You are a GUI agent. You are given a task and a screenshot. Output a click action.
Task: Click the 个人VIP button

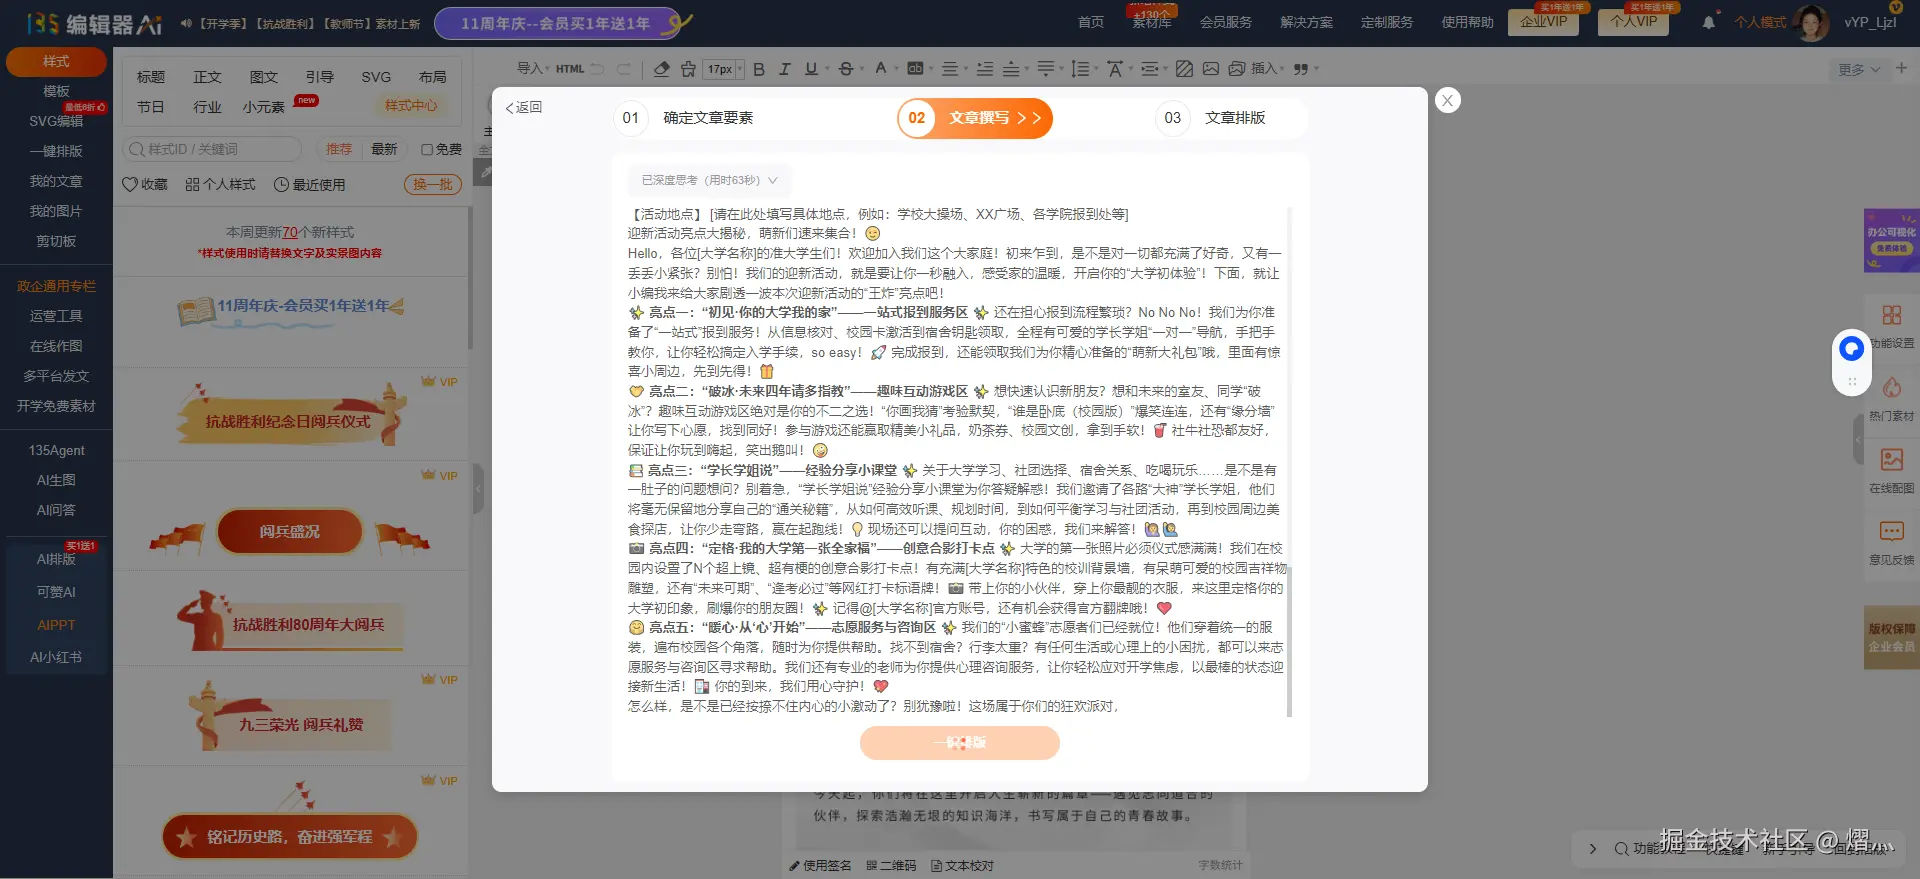pos(1634,21)
